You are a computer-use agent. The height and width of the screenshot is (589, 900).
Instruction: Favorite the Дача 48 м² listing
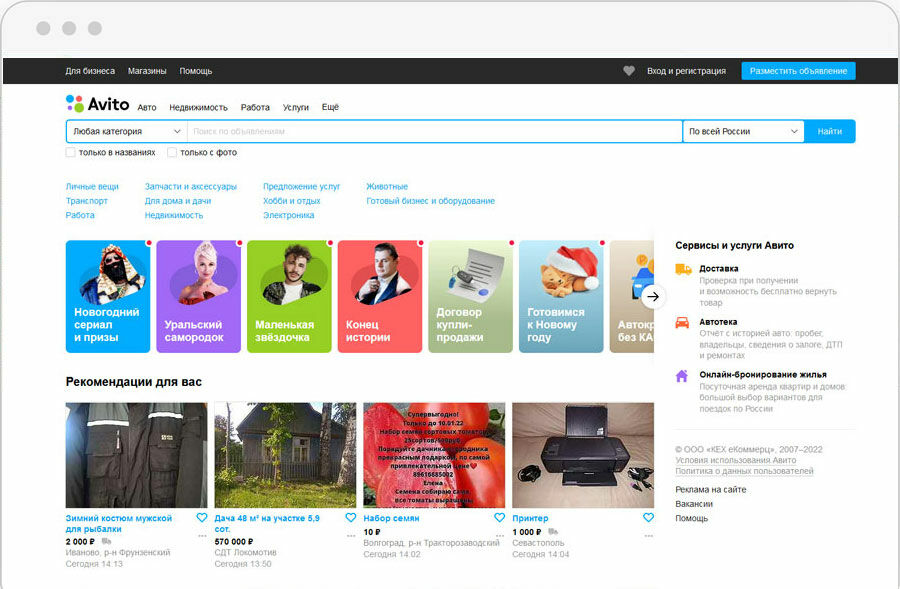[351, 518]
